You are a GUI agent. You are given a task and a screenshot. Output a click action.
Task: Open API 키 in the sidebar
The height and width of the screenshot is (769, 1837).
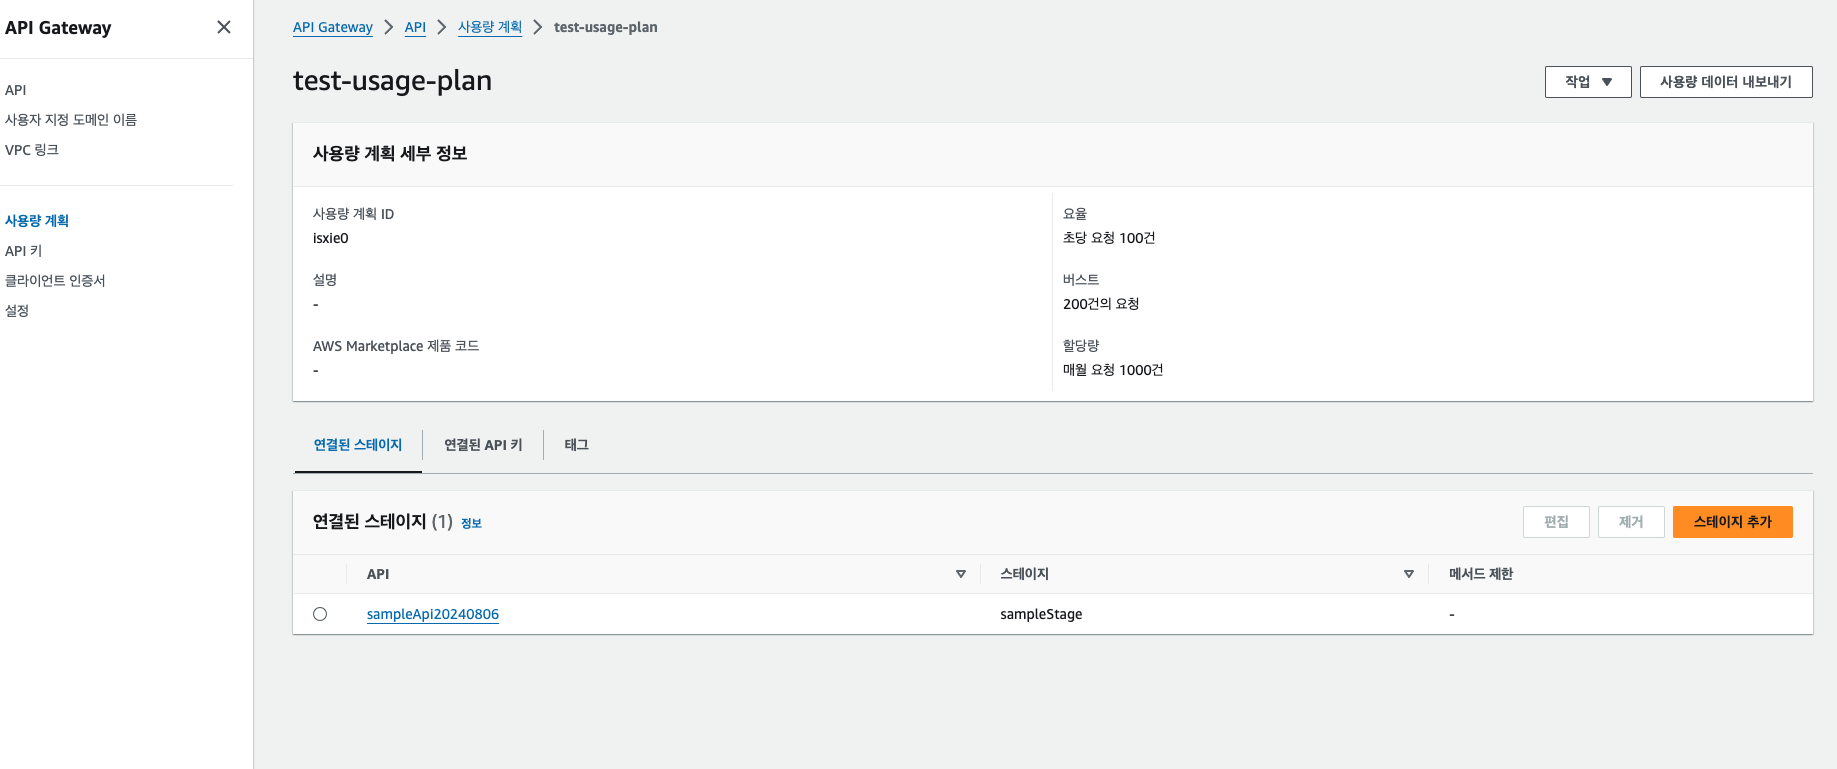(24, 251)
